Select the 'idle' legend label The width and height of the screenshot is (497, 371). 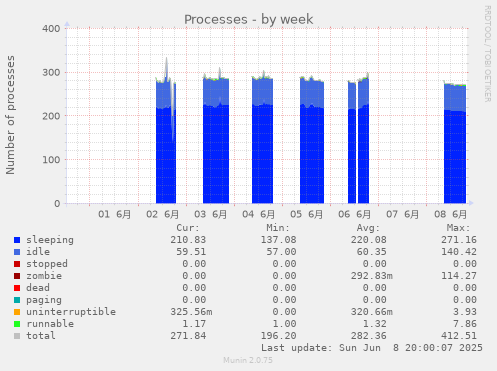(38, 252)
